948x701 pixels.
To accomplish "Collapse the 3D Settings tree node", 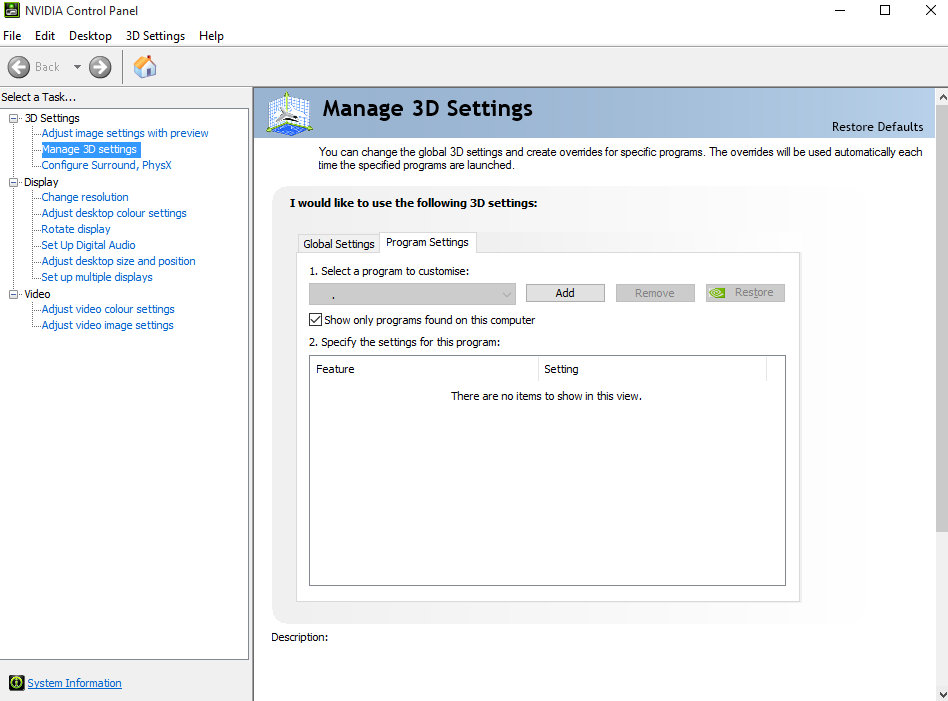I will 13,118.
